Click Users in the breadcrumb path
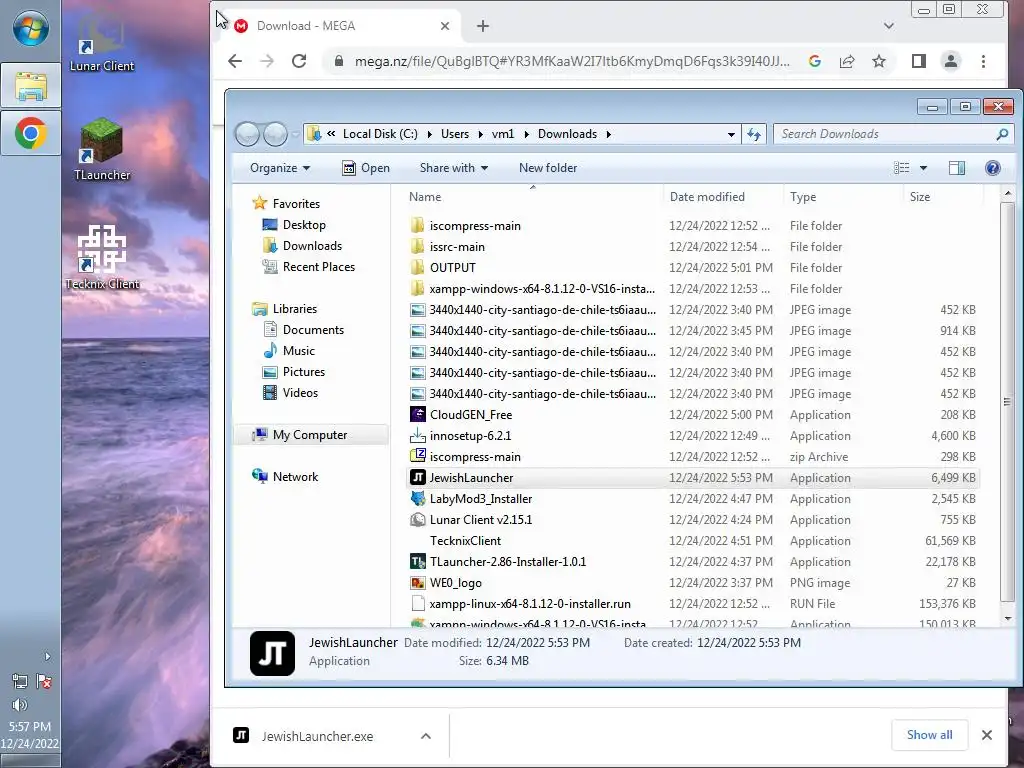The width and height of the screenshot is (1024, 768). point(455,134)
